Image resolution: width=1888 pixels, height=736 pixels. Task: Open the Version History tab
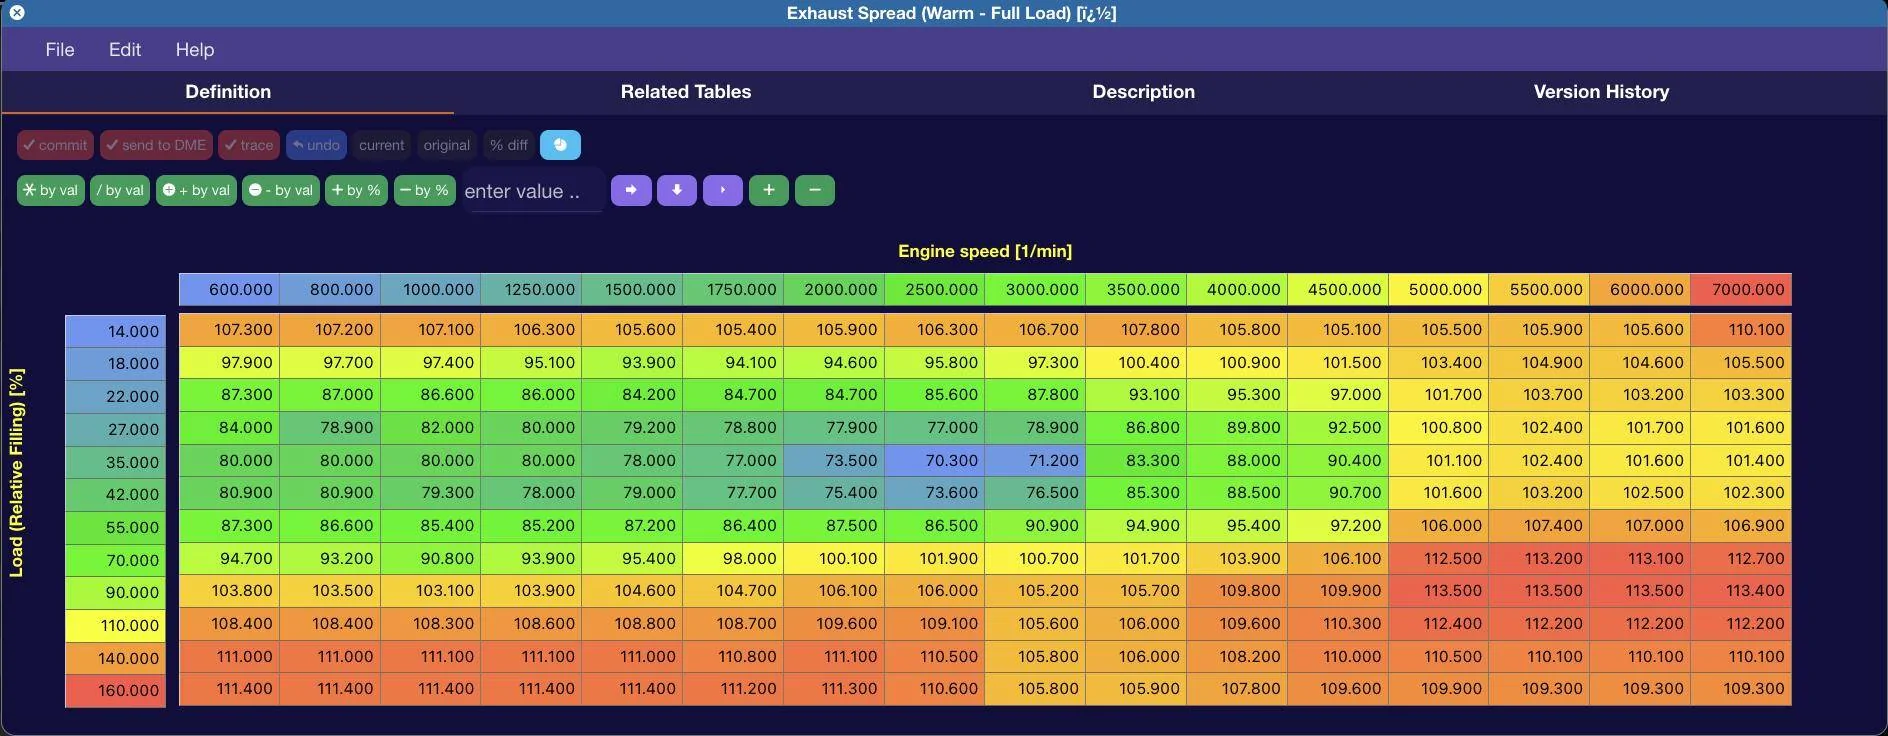1601,92
